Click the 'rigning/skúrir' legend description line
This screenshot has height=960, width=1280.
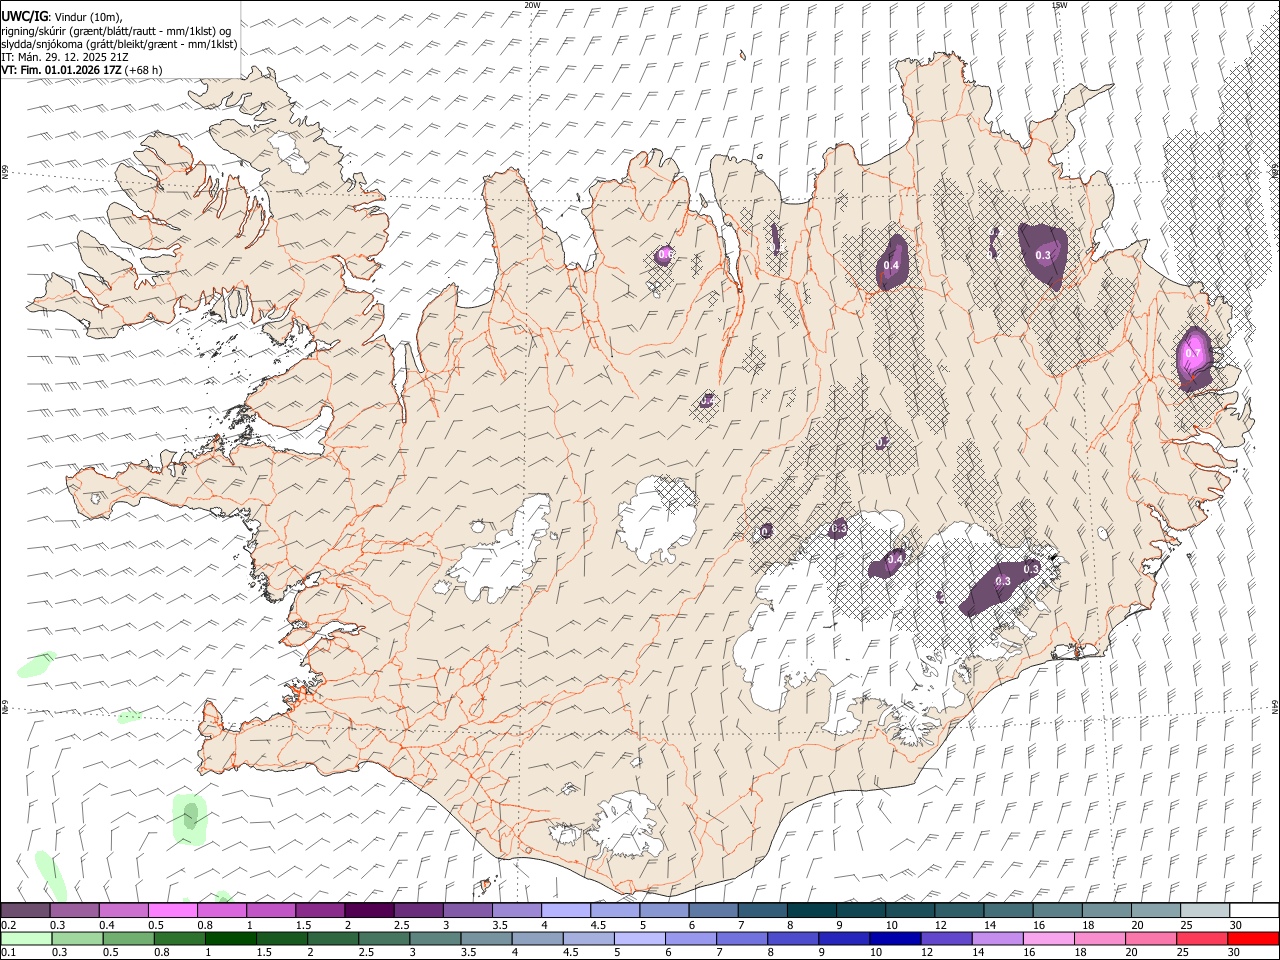coord(117,30)
